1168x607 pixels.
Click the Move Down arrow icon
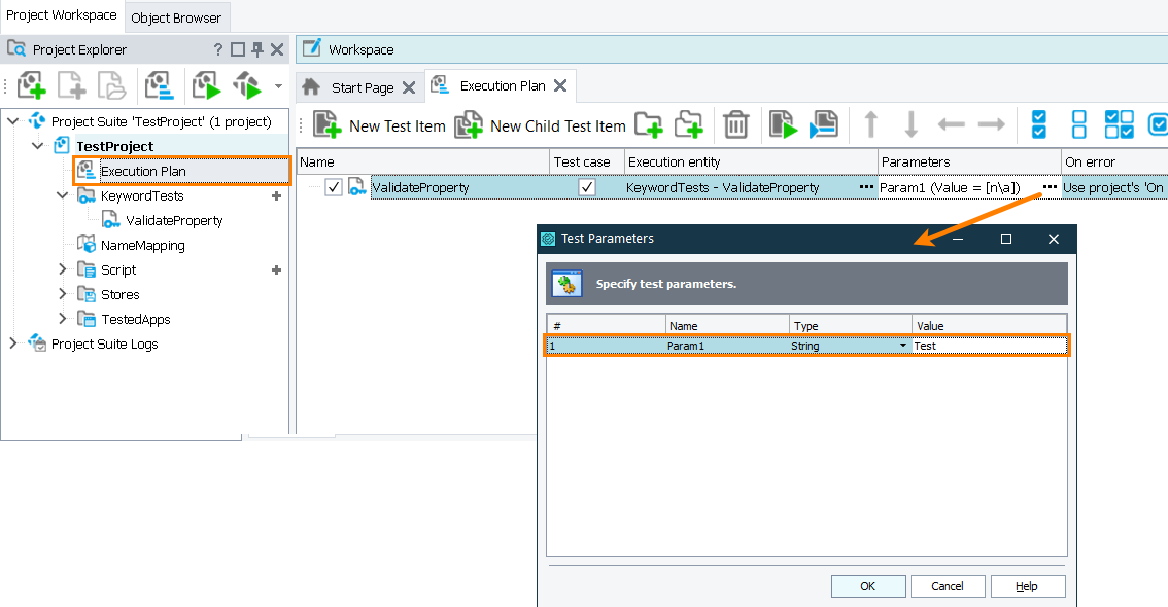point(911,125)
